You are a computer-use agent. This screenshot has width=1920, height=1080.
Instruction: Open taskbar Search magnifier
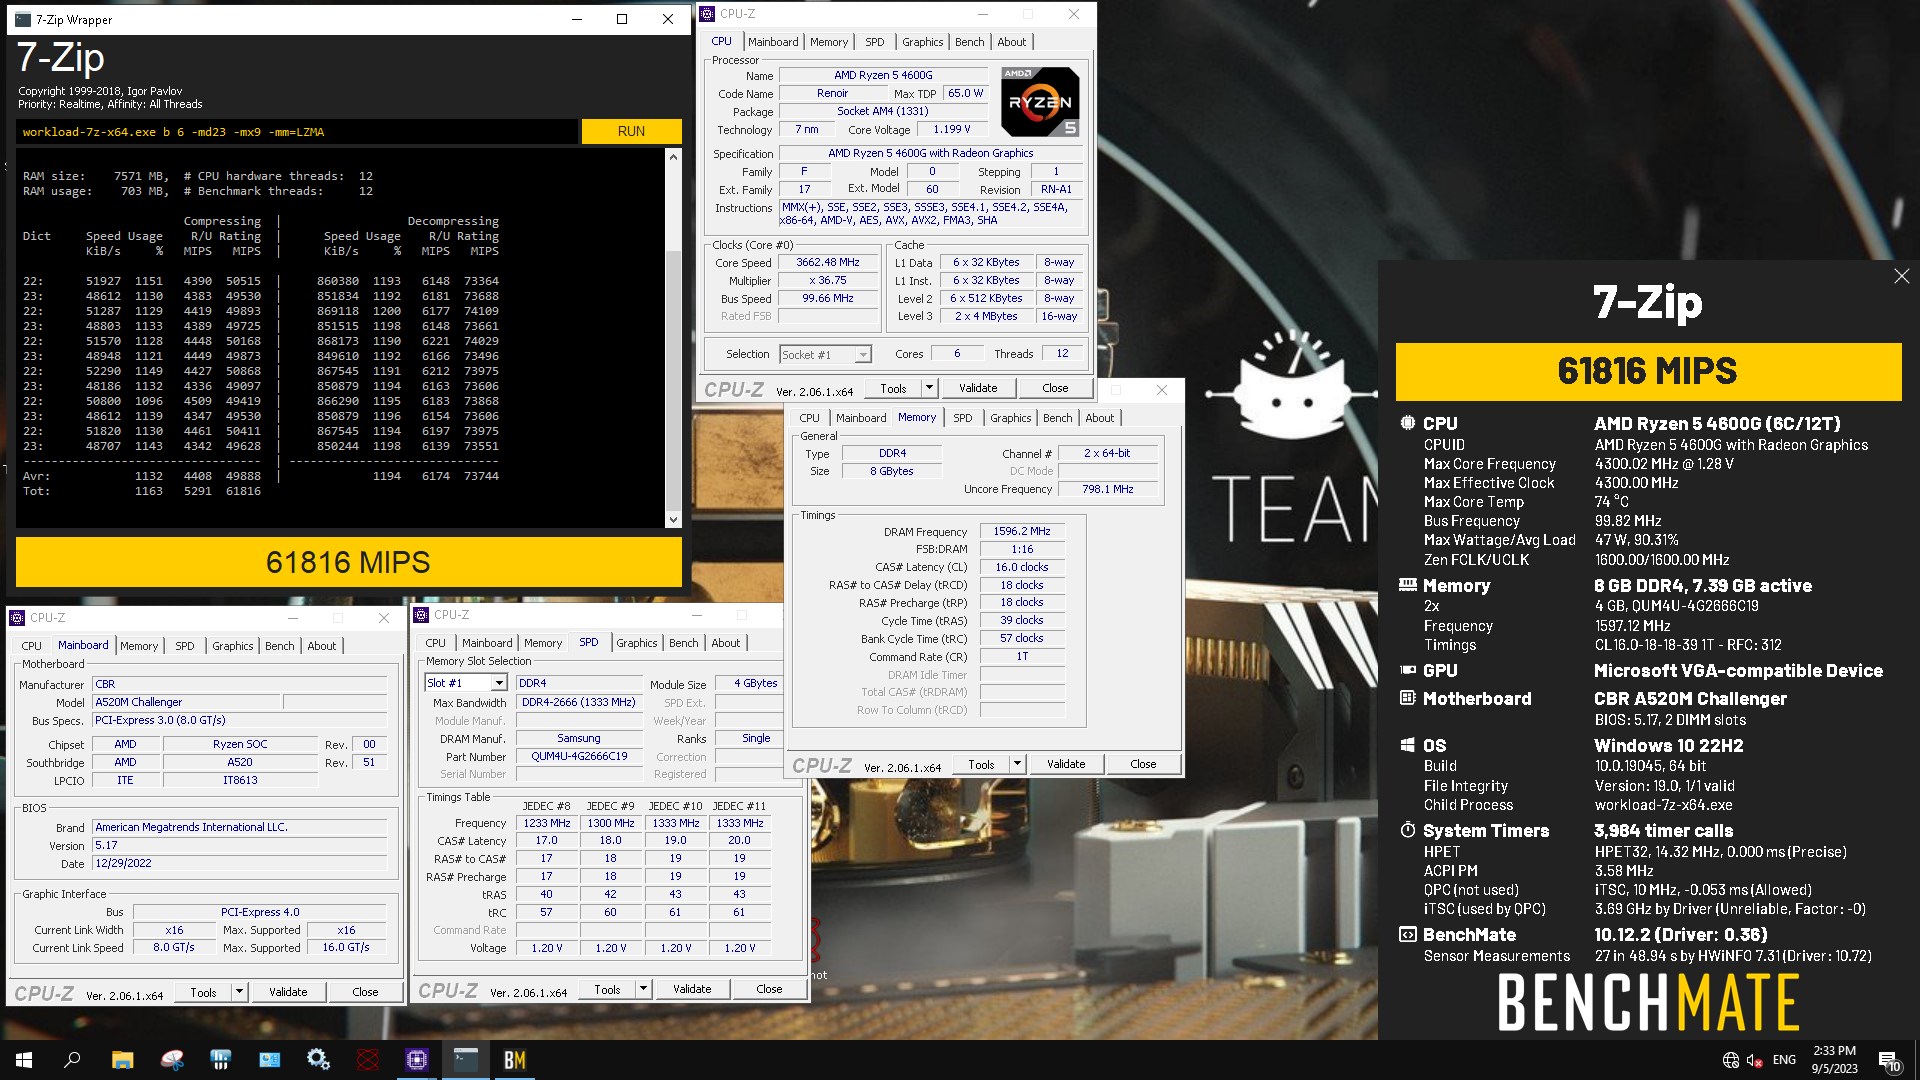(x=72, y=1060)
